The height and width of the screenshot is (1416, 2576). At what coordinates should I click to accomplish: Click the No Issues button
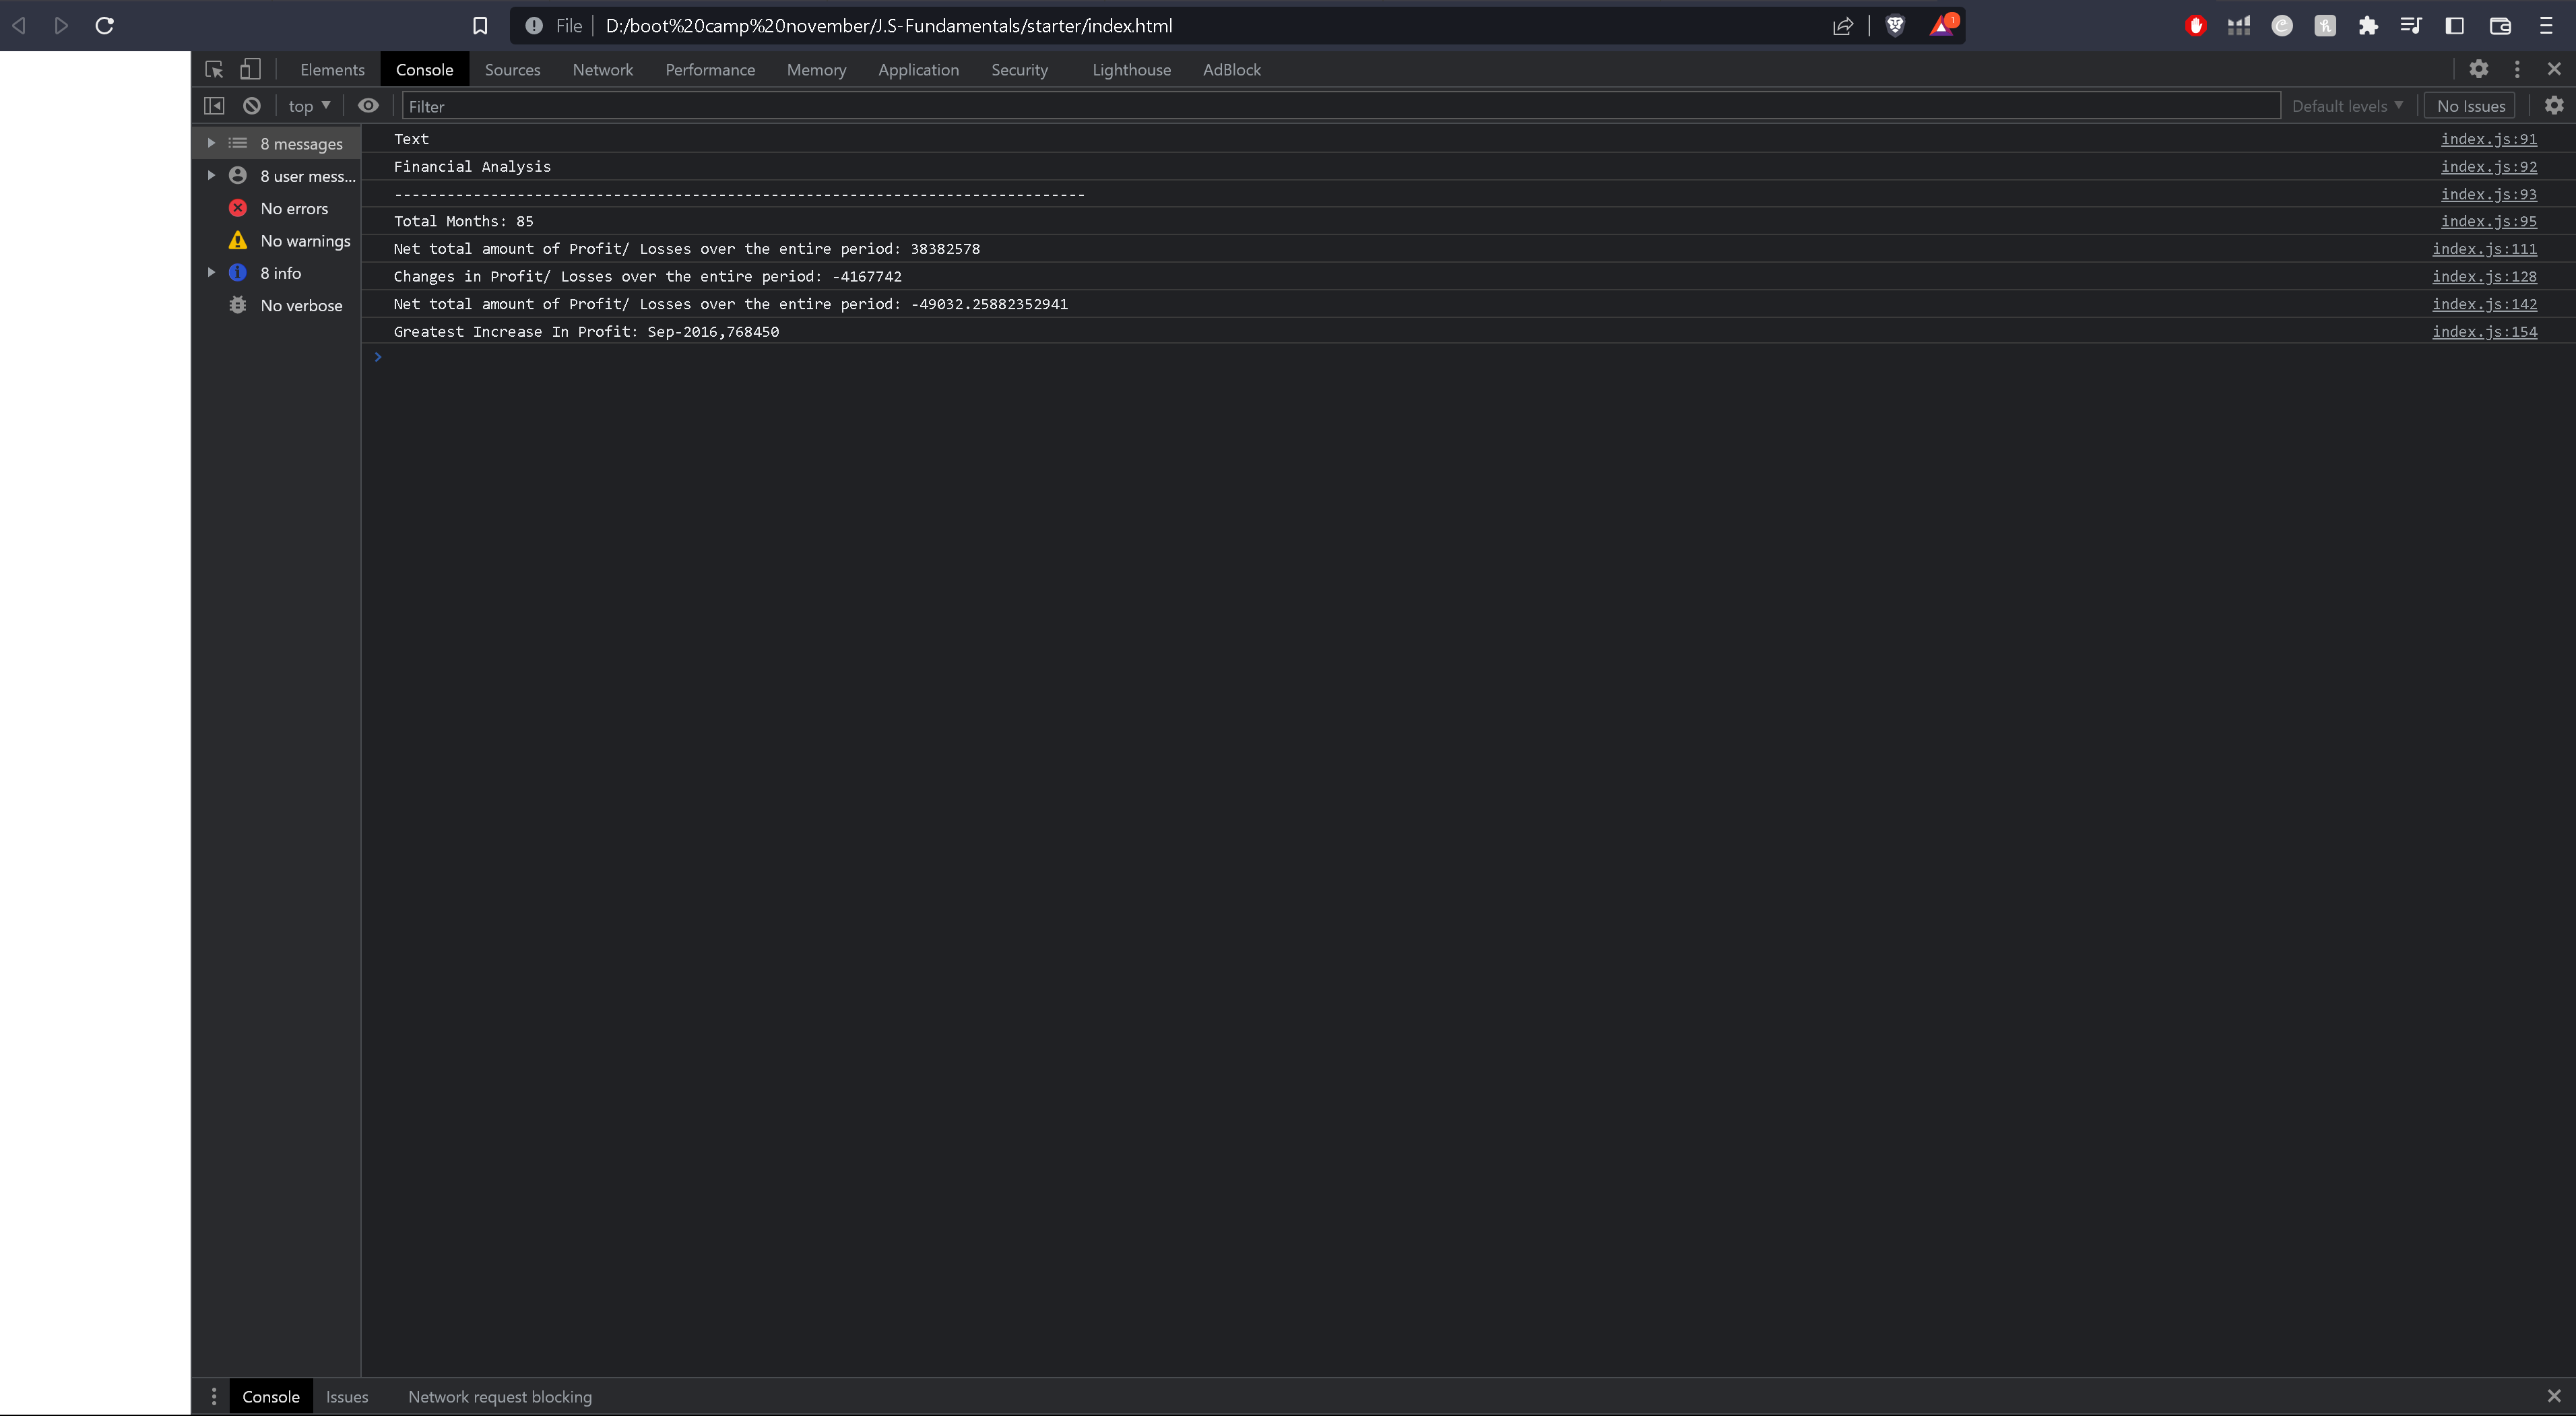tap(2470, 105)
